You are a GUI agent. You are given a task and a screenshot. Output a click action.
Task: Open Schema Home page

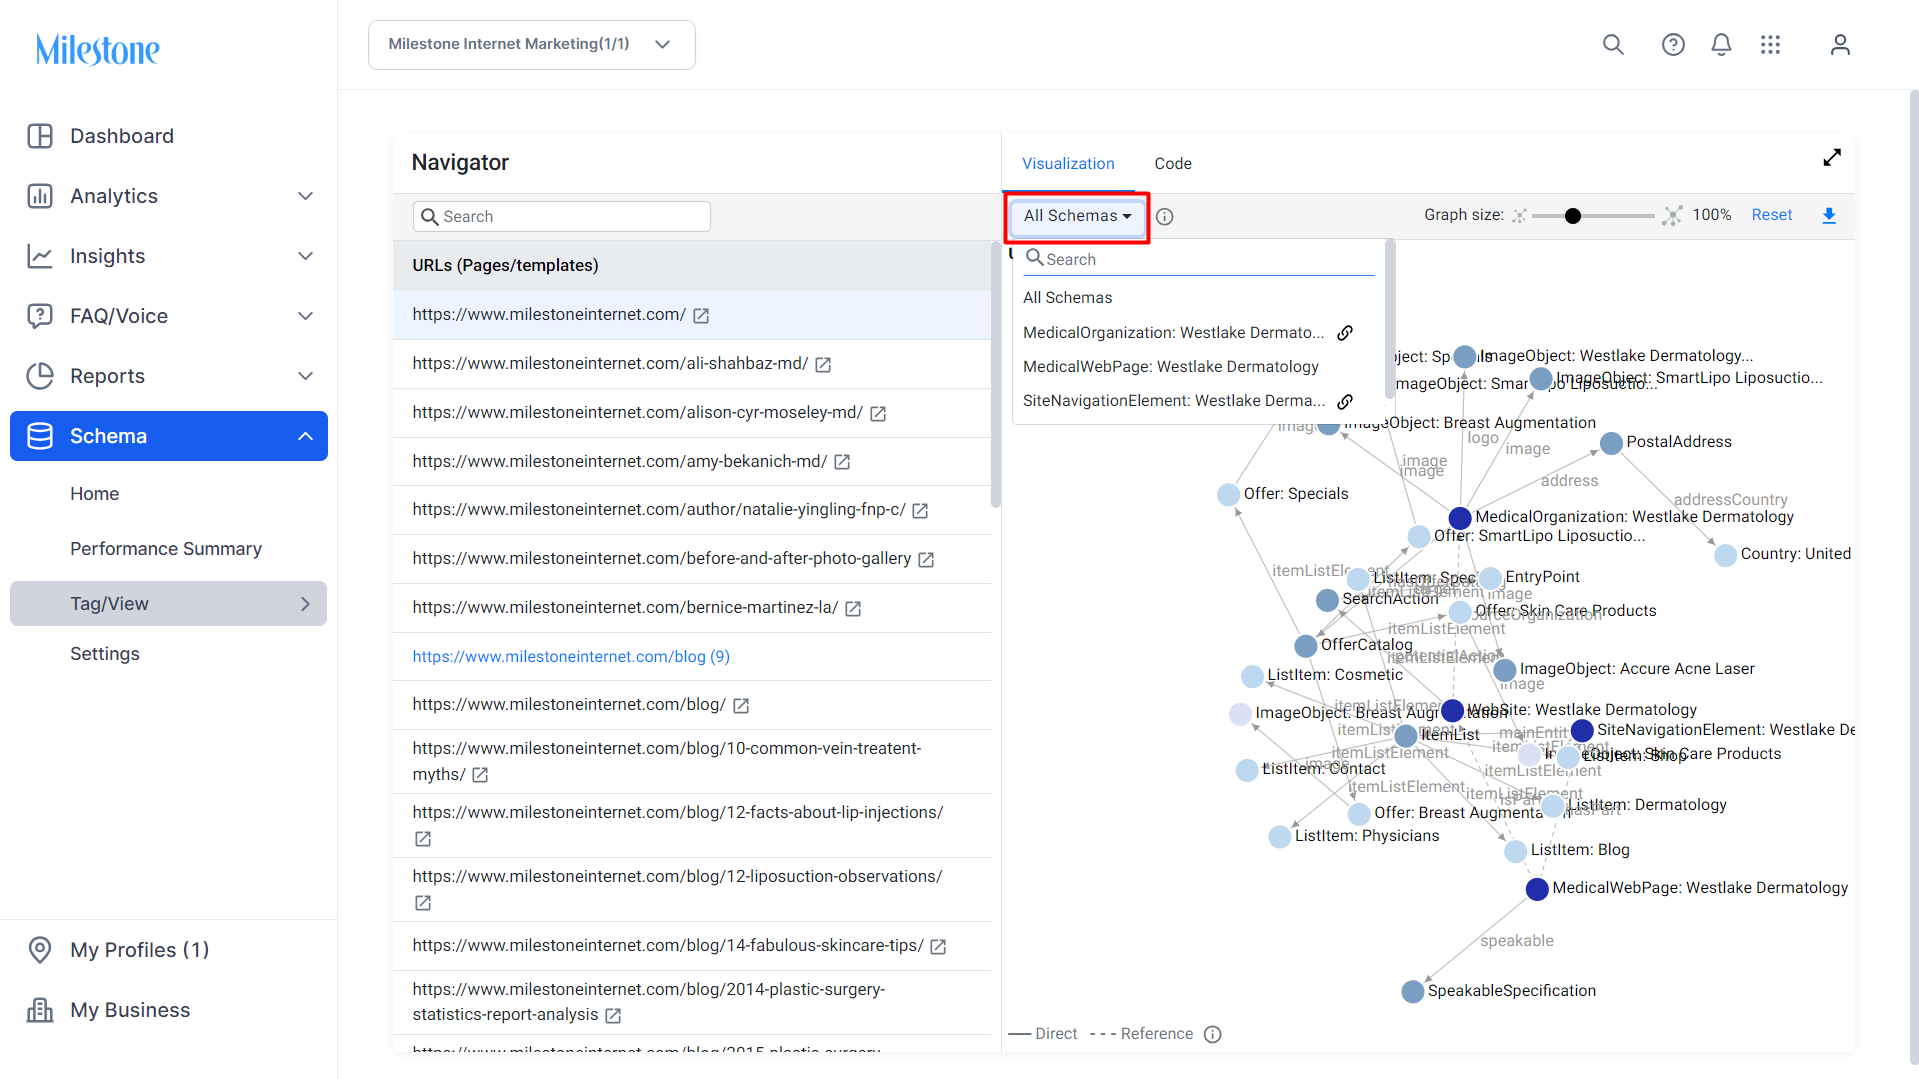pos(95,494)
